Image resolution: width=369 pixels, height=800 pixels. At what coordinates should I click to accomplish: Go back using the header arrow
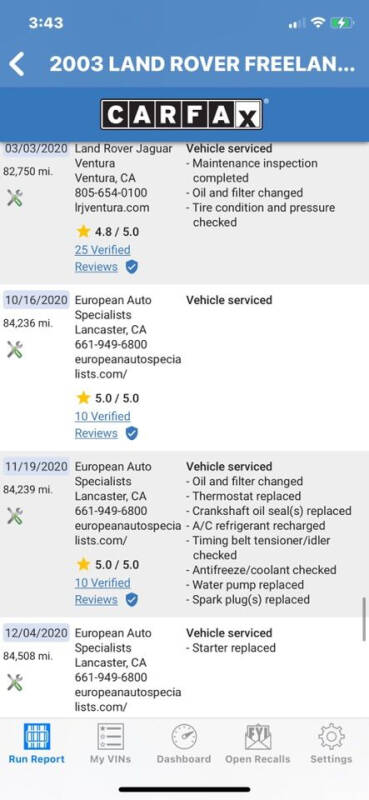pos(16,64)
